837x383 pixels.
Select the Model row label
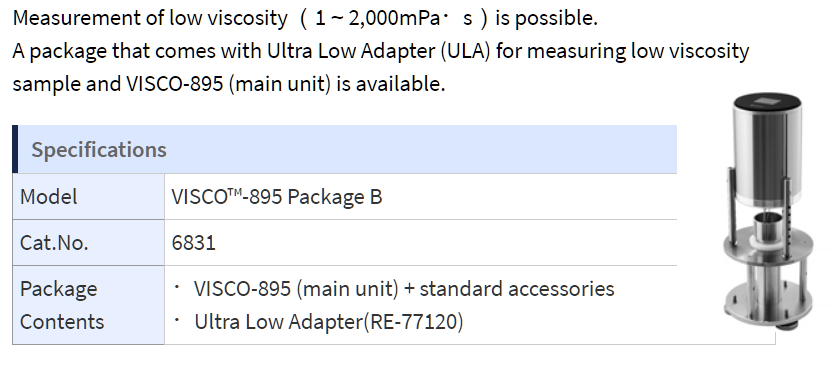pyautogui.click(x=49, y=197)
